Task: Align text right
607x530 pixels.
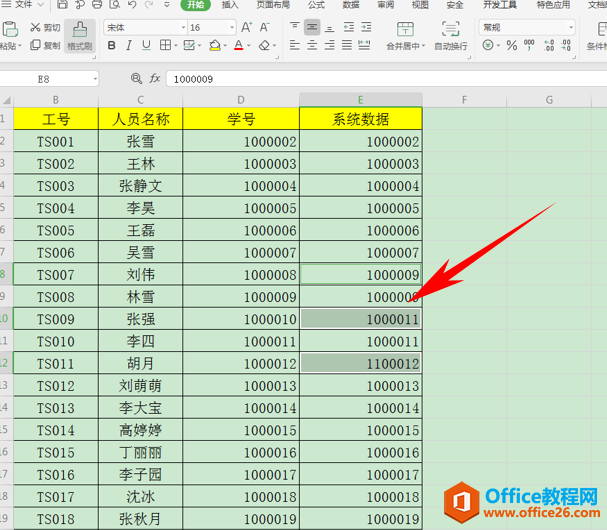Action: click(x=329, y=45)
